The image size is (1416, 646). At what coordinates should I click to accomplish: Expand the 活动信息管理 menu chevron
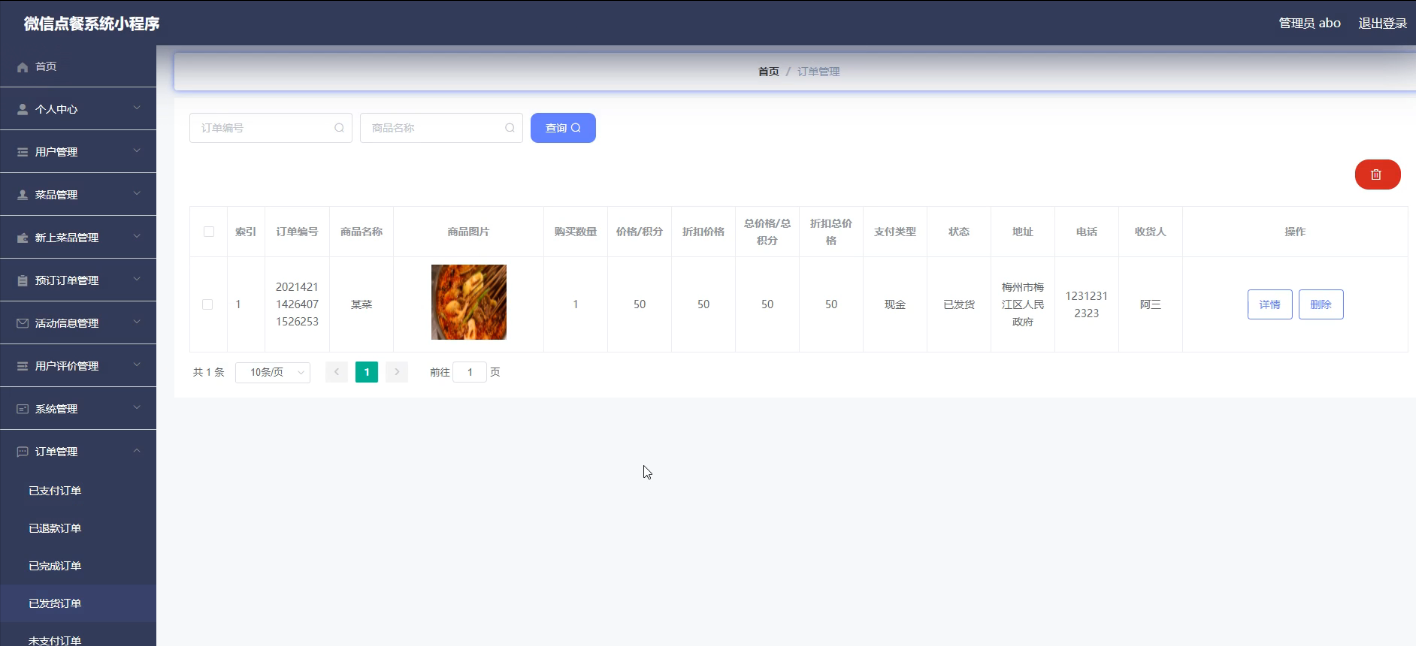[137, 322]
